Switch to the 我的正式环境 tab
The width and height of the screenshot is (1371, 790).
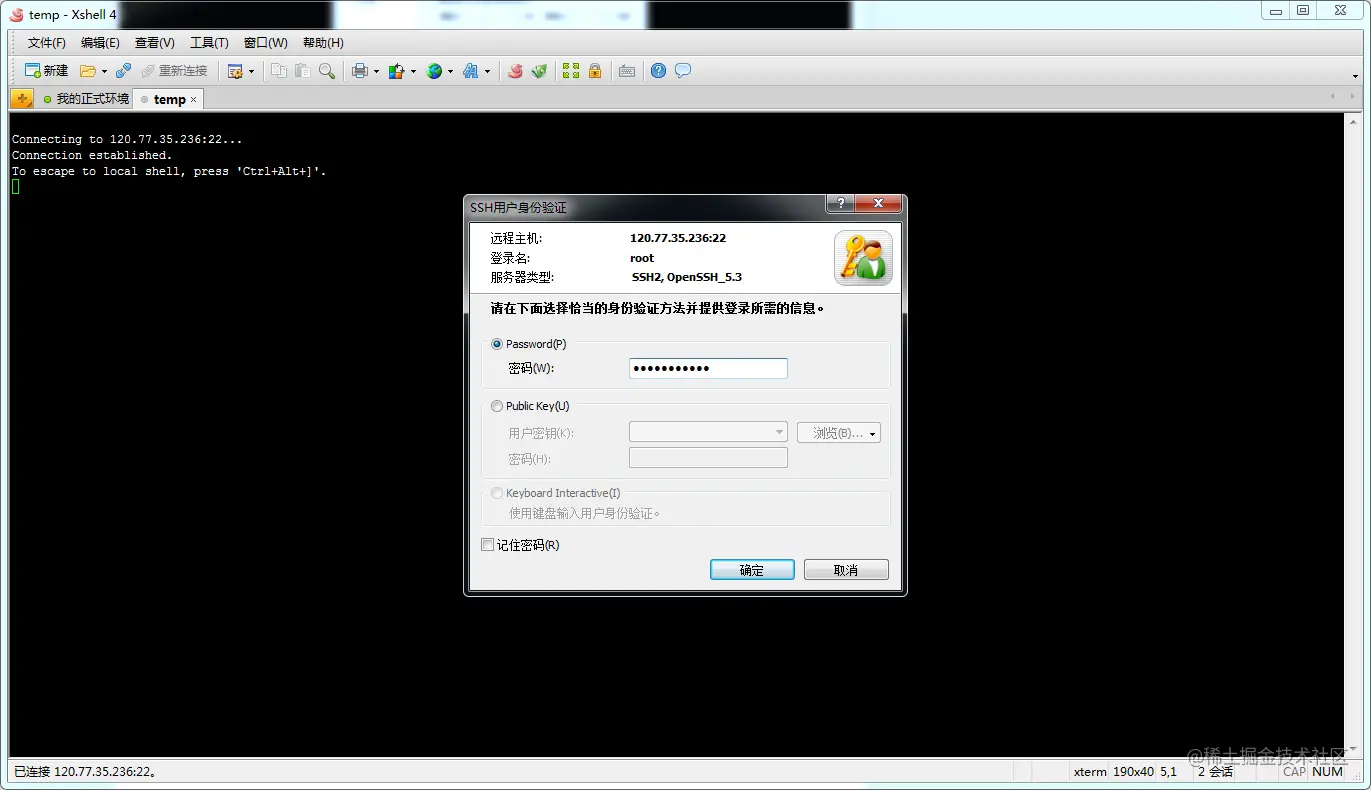pyautogui.click(x=85, y=99)
